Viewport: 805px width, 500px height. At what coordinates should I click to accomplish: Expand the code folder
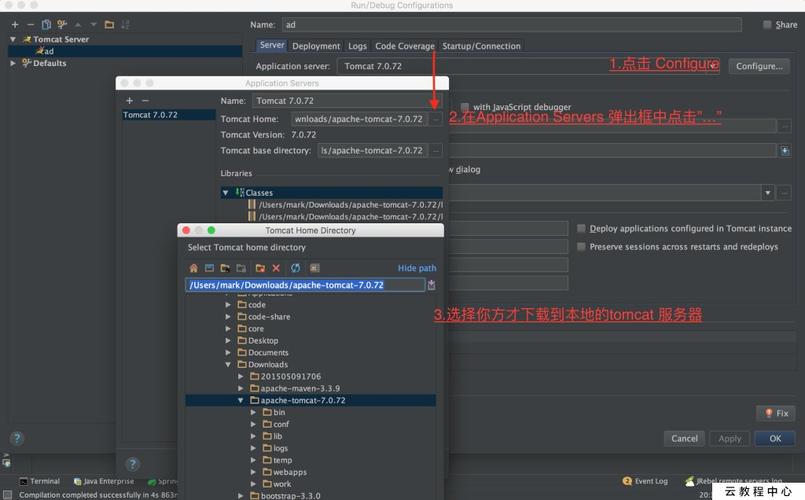tap(228, 305)
